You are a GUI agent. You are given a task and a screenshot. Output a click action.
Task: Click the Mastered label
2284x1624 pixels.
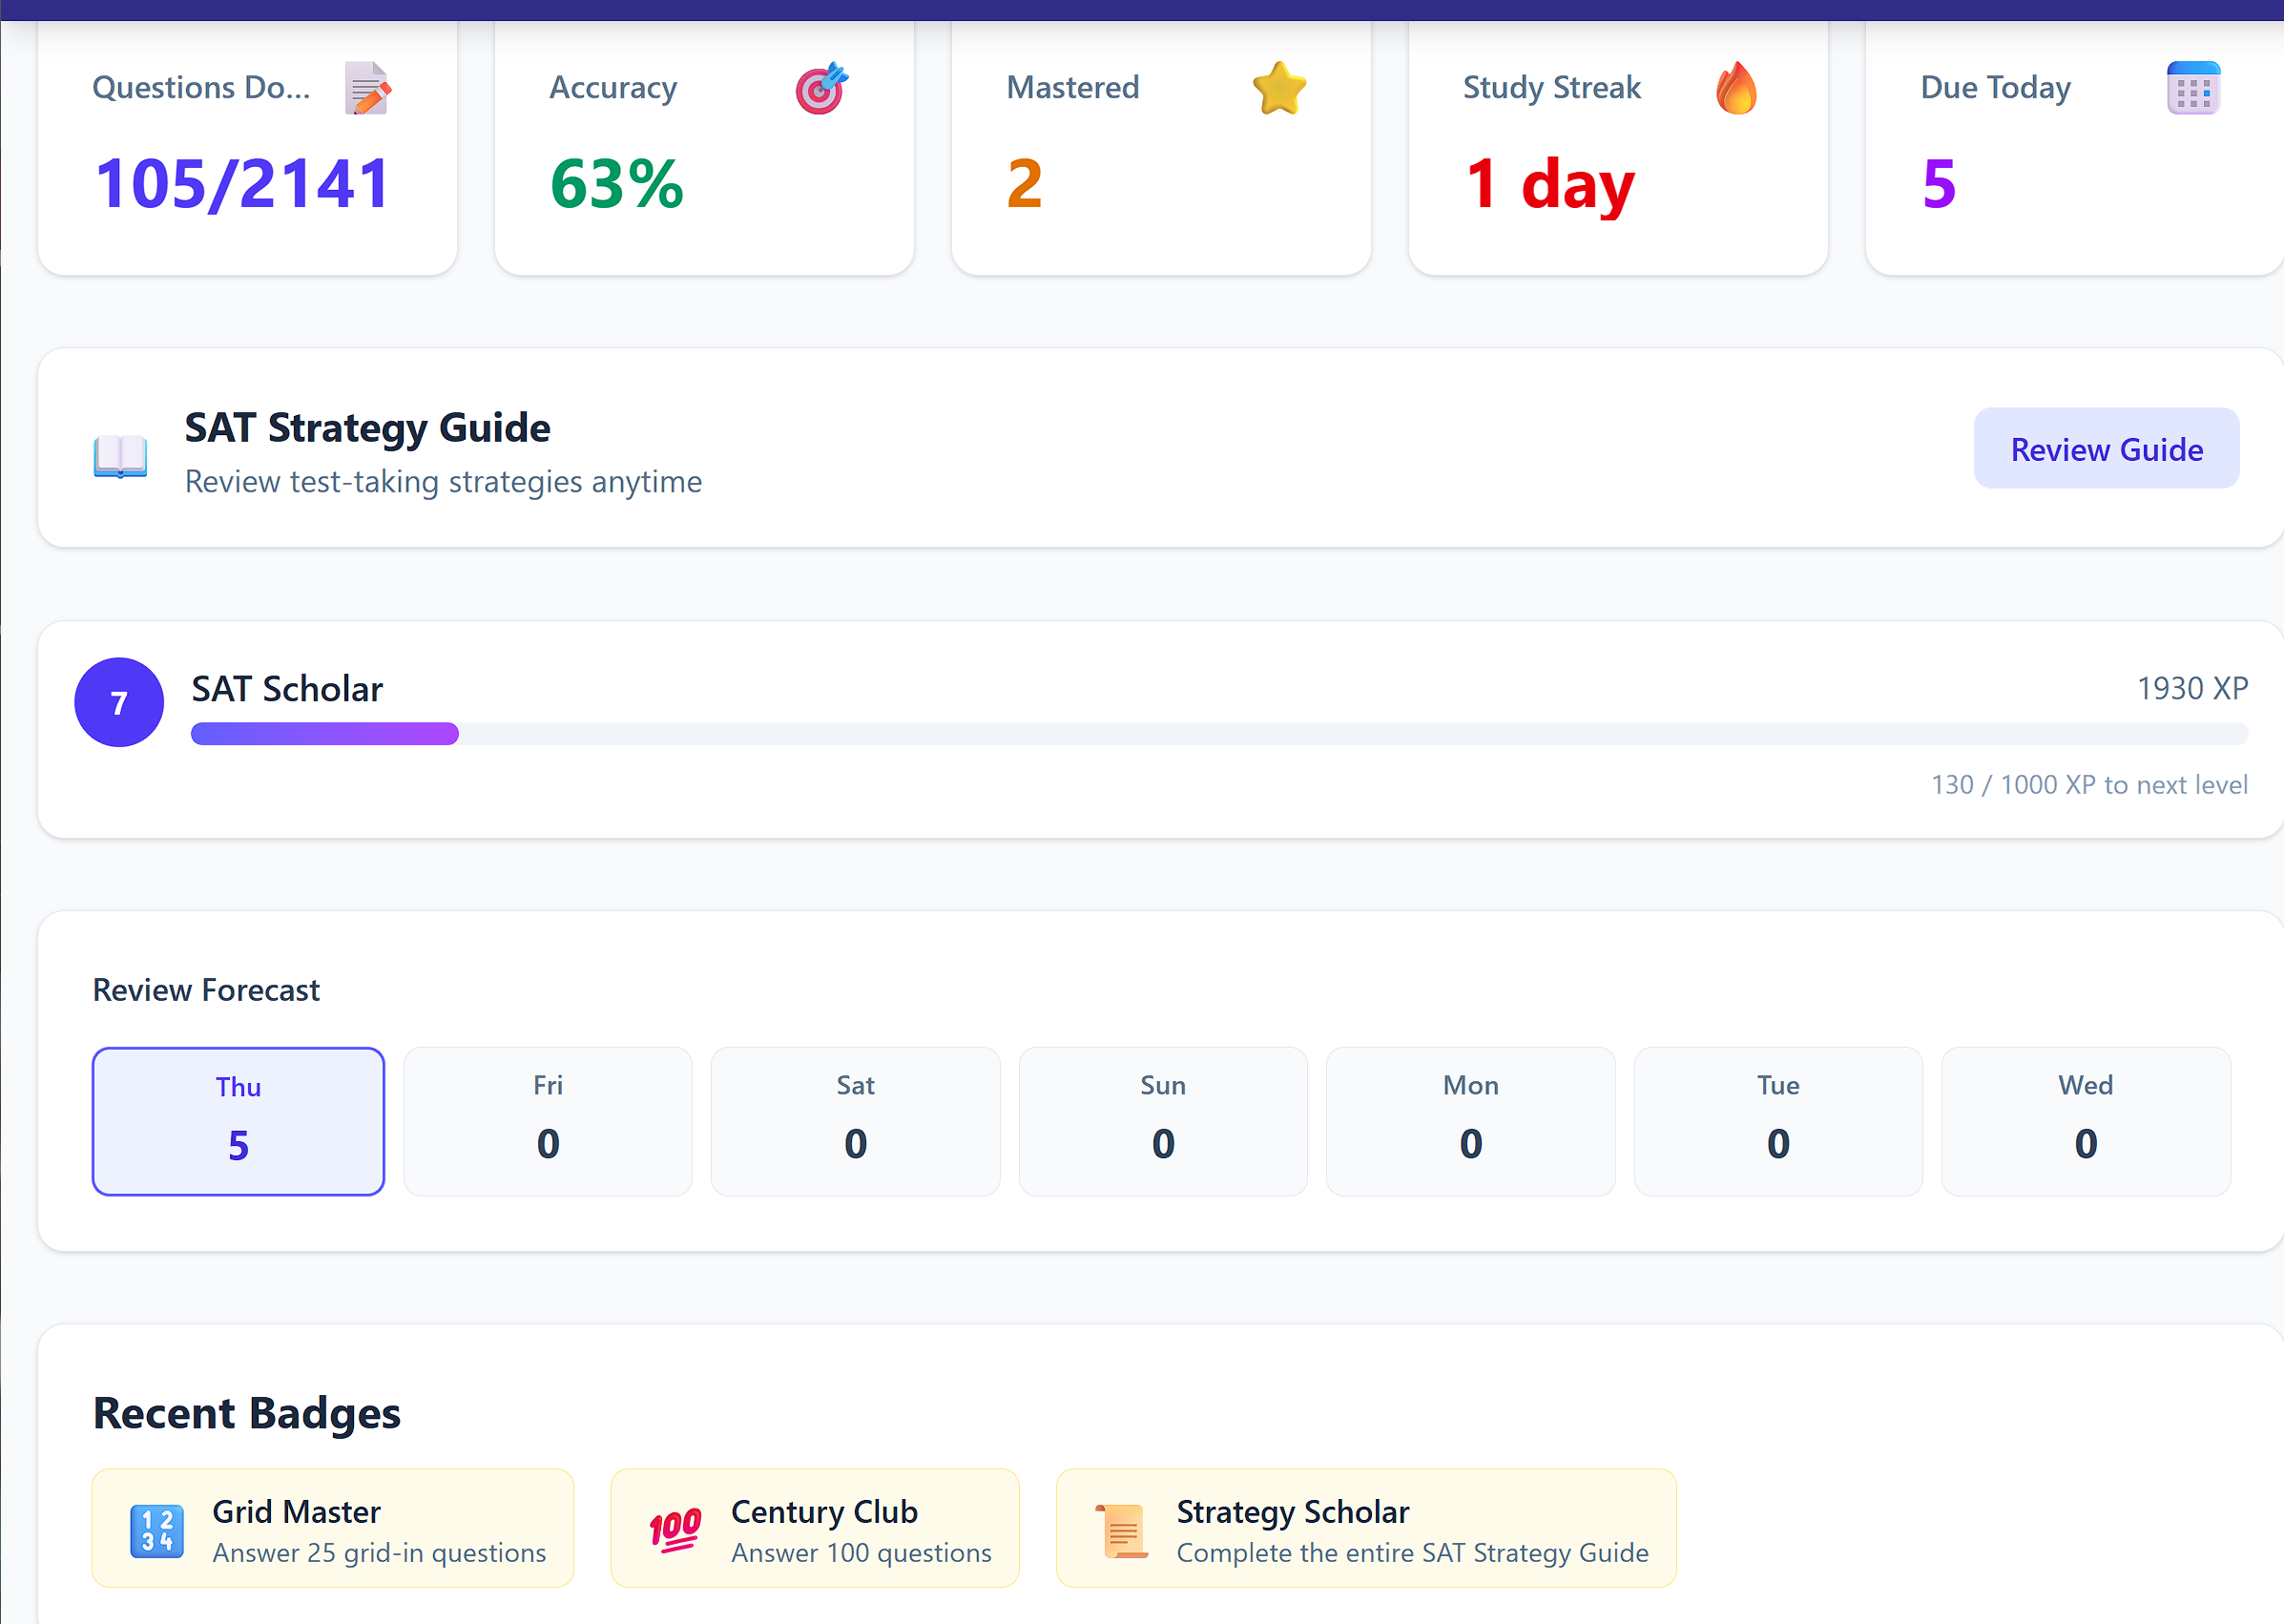[x=1072, y=88]
